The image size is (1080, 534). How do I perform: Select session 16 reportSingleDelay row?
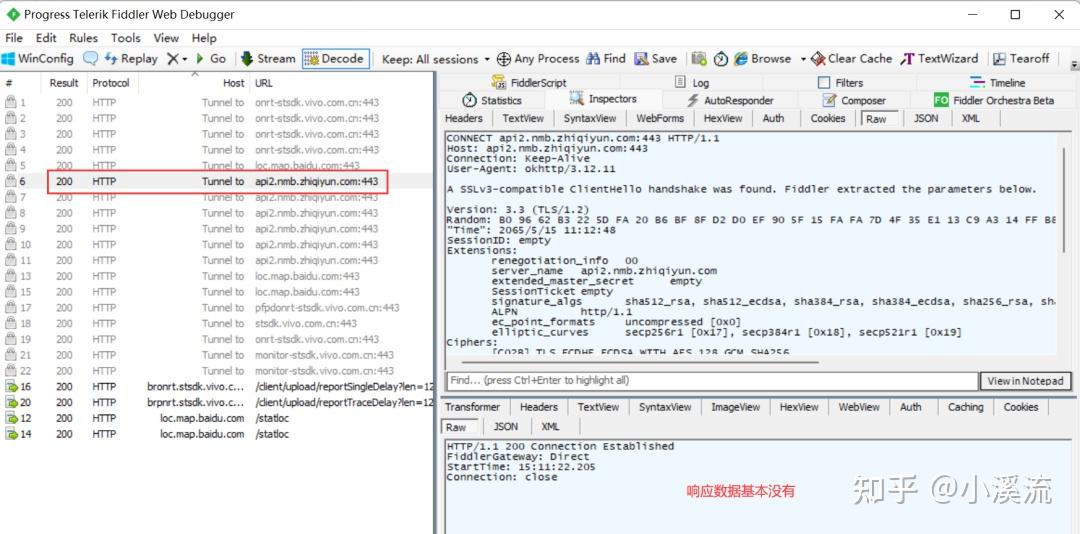pyautogui.click(x=217, y=387)
